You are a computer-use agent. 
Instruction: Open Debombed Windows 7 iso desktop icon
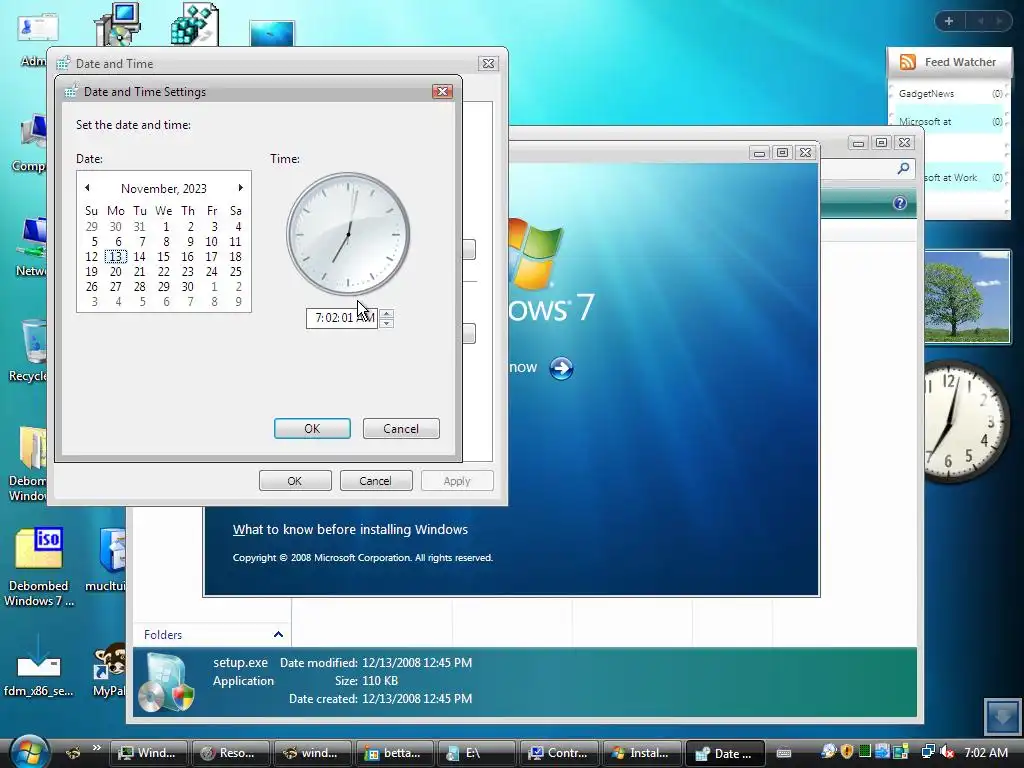click(x=39, y=567)
